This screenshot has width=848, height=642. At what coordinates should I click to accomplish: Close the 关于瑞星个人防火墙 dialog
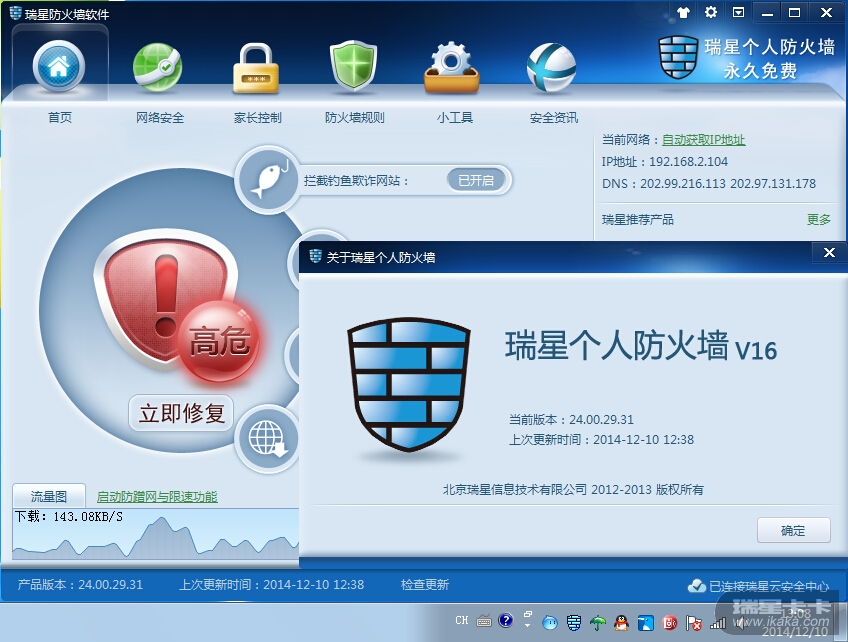[829, 253]
